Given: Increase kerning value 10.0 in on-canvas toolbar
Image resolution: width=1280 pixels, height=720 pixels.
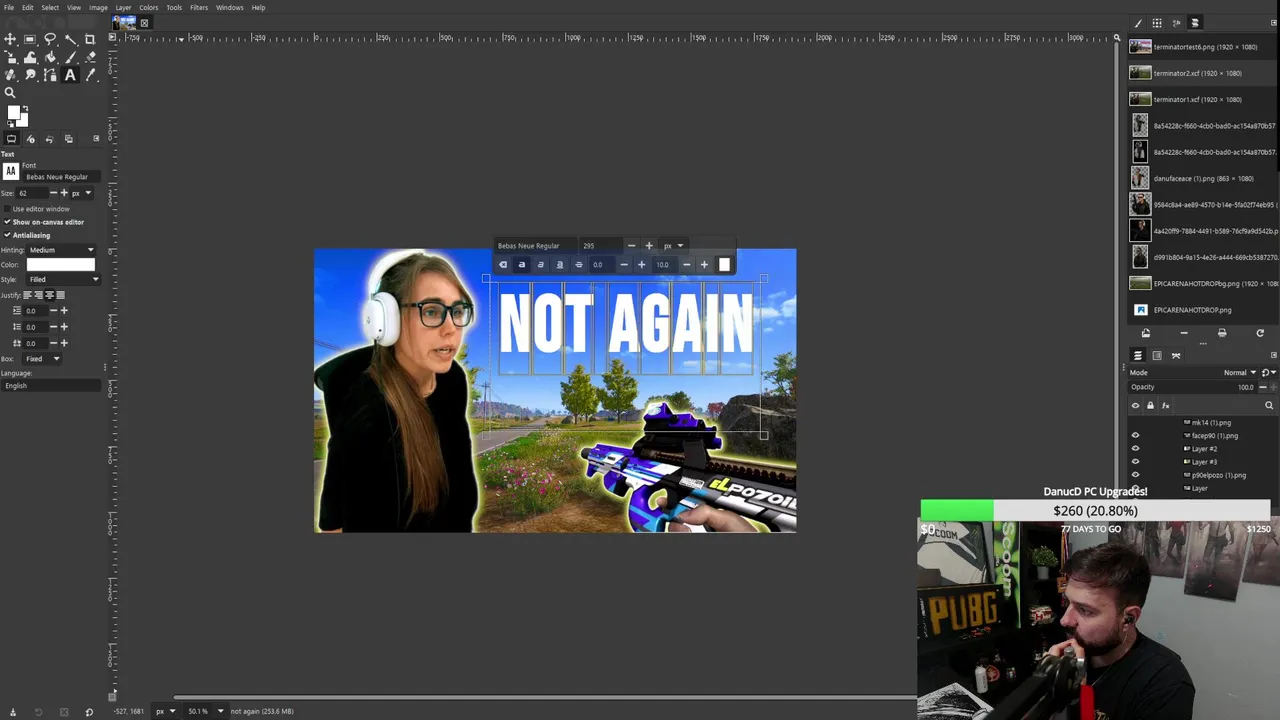Looking at the screenshot, I should (704, 265).
